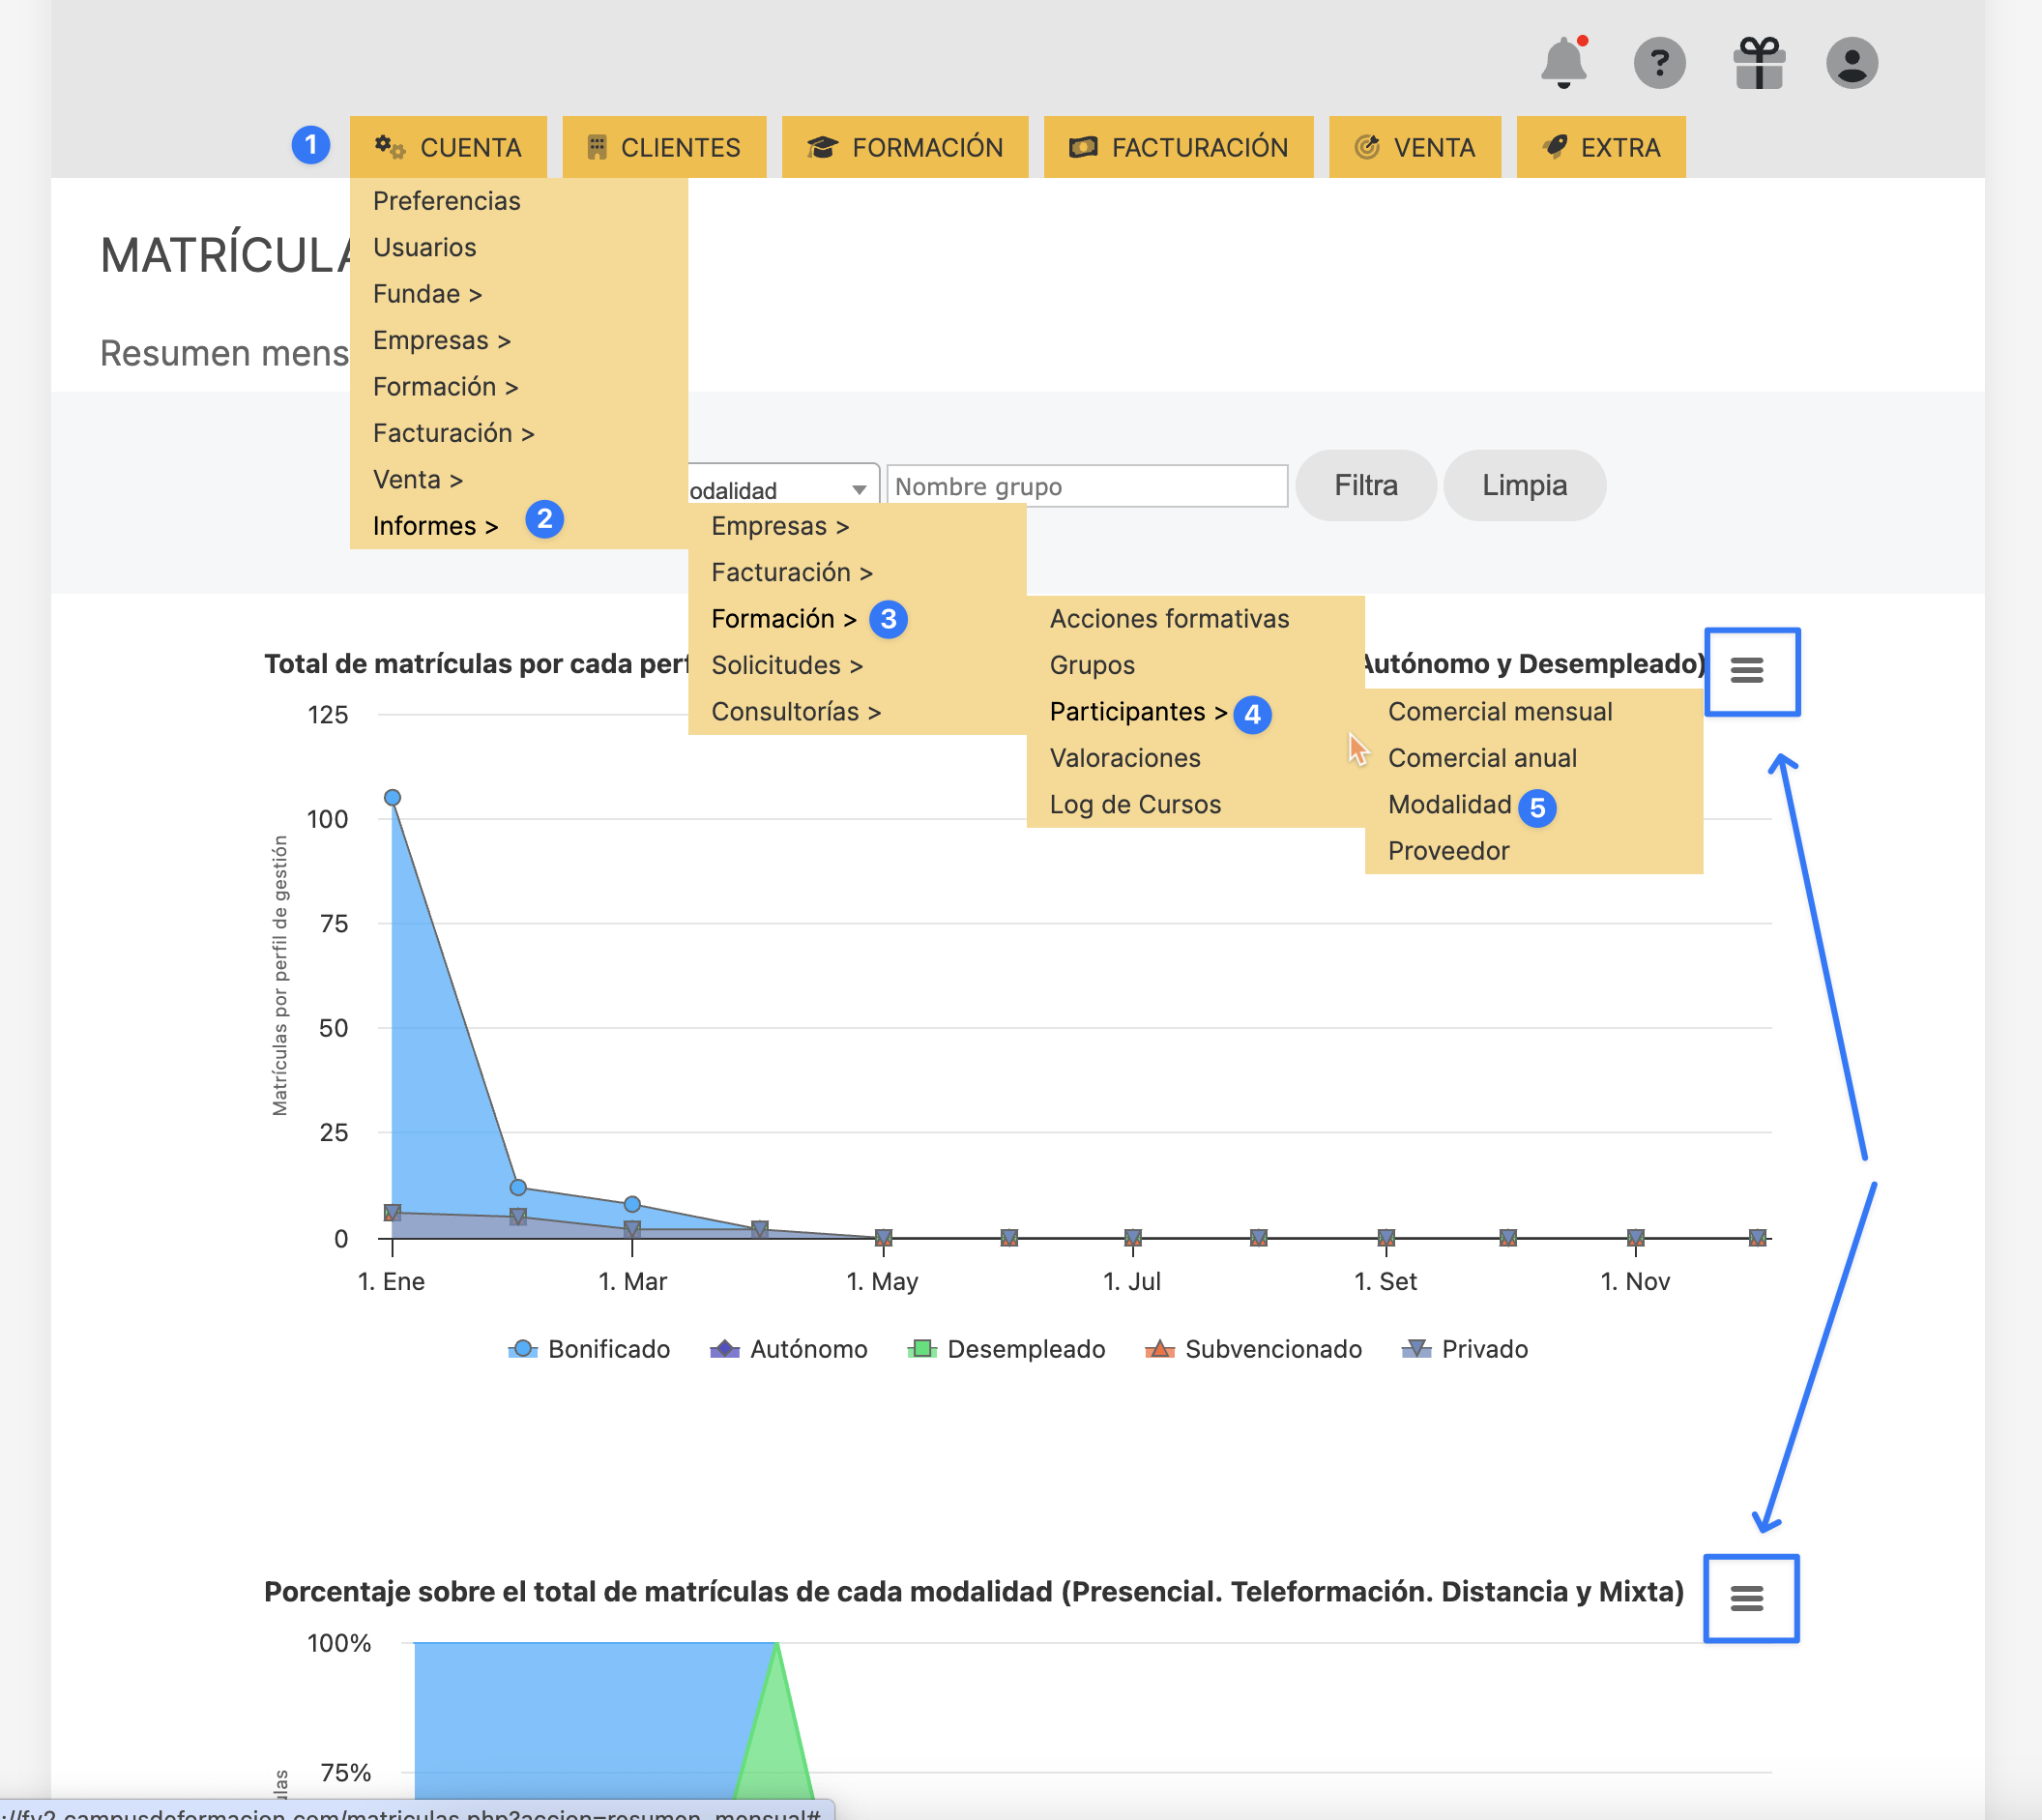Select Modalidad report menu entry

[1449, 804]
